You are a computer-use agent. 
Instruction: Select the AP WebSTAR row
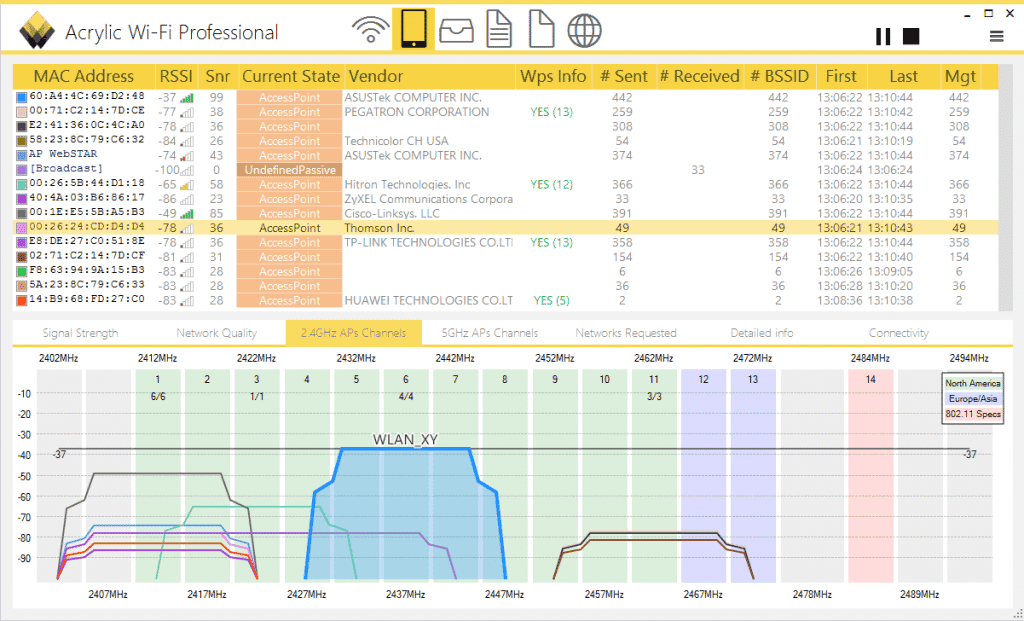coord(505,155)
